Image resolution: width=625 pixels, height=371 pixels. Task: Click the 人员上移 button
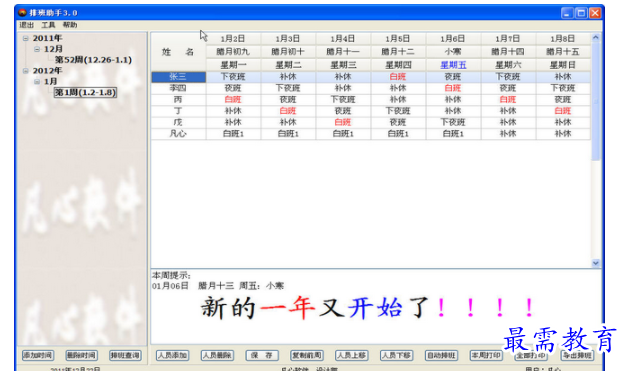(x=352, y=355)
